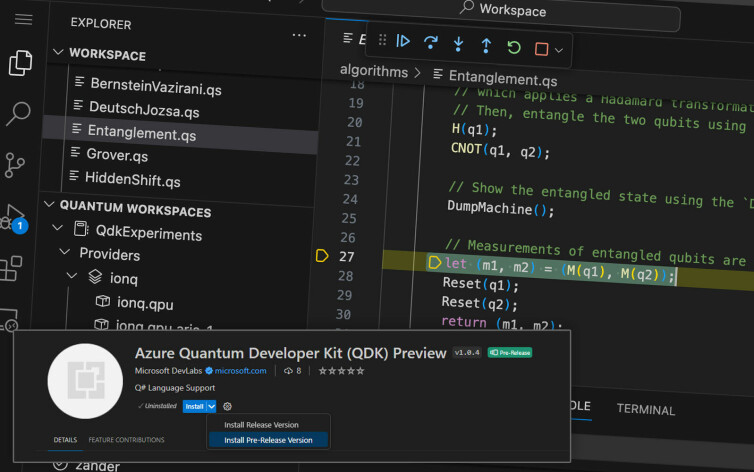Click the star rating of extension
This screenshot has height=472, width=754.
coord(341,371)
